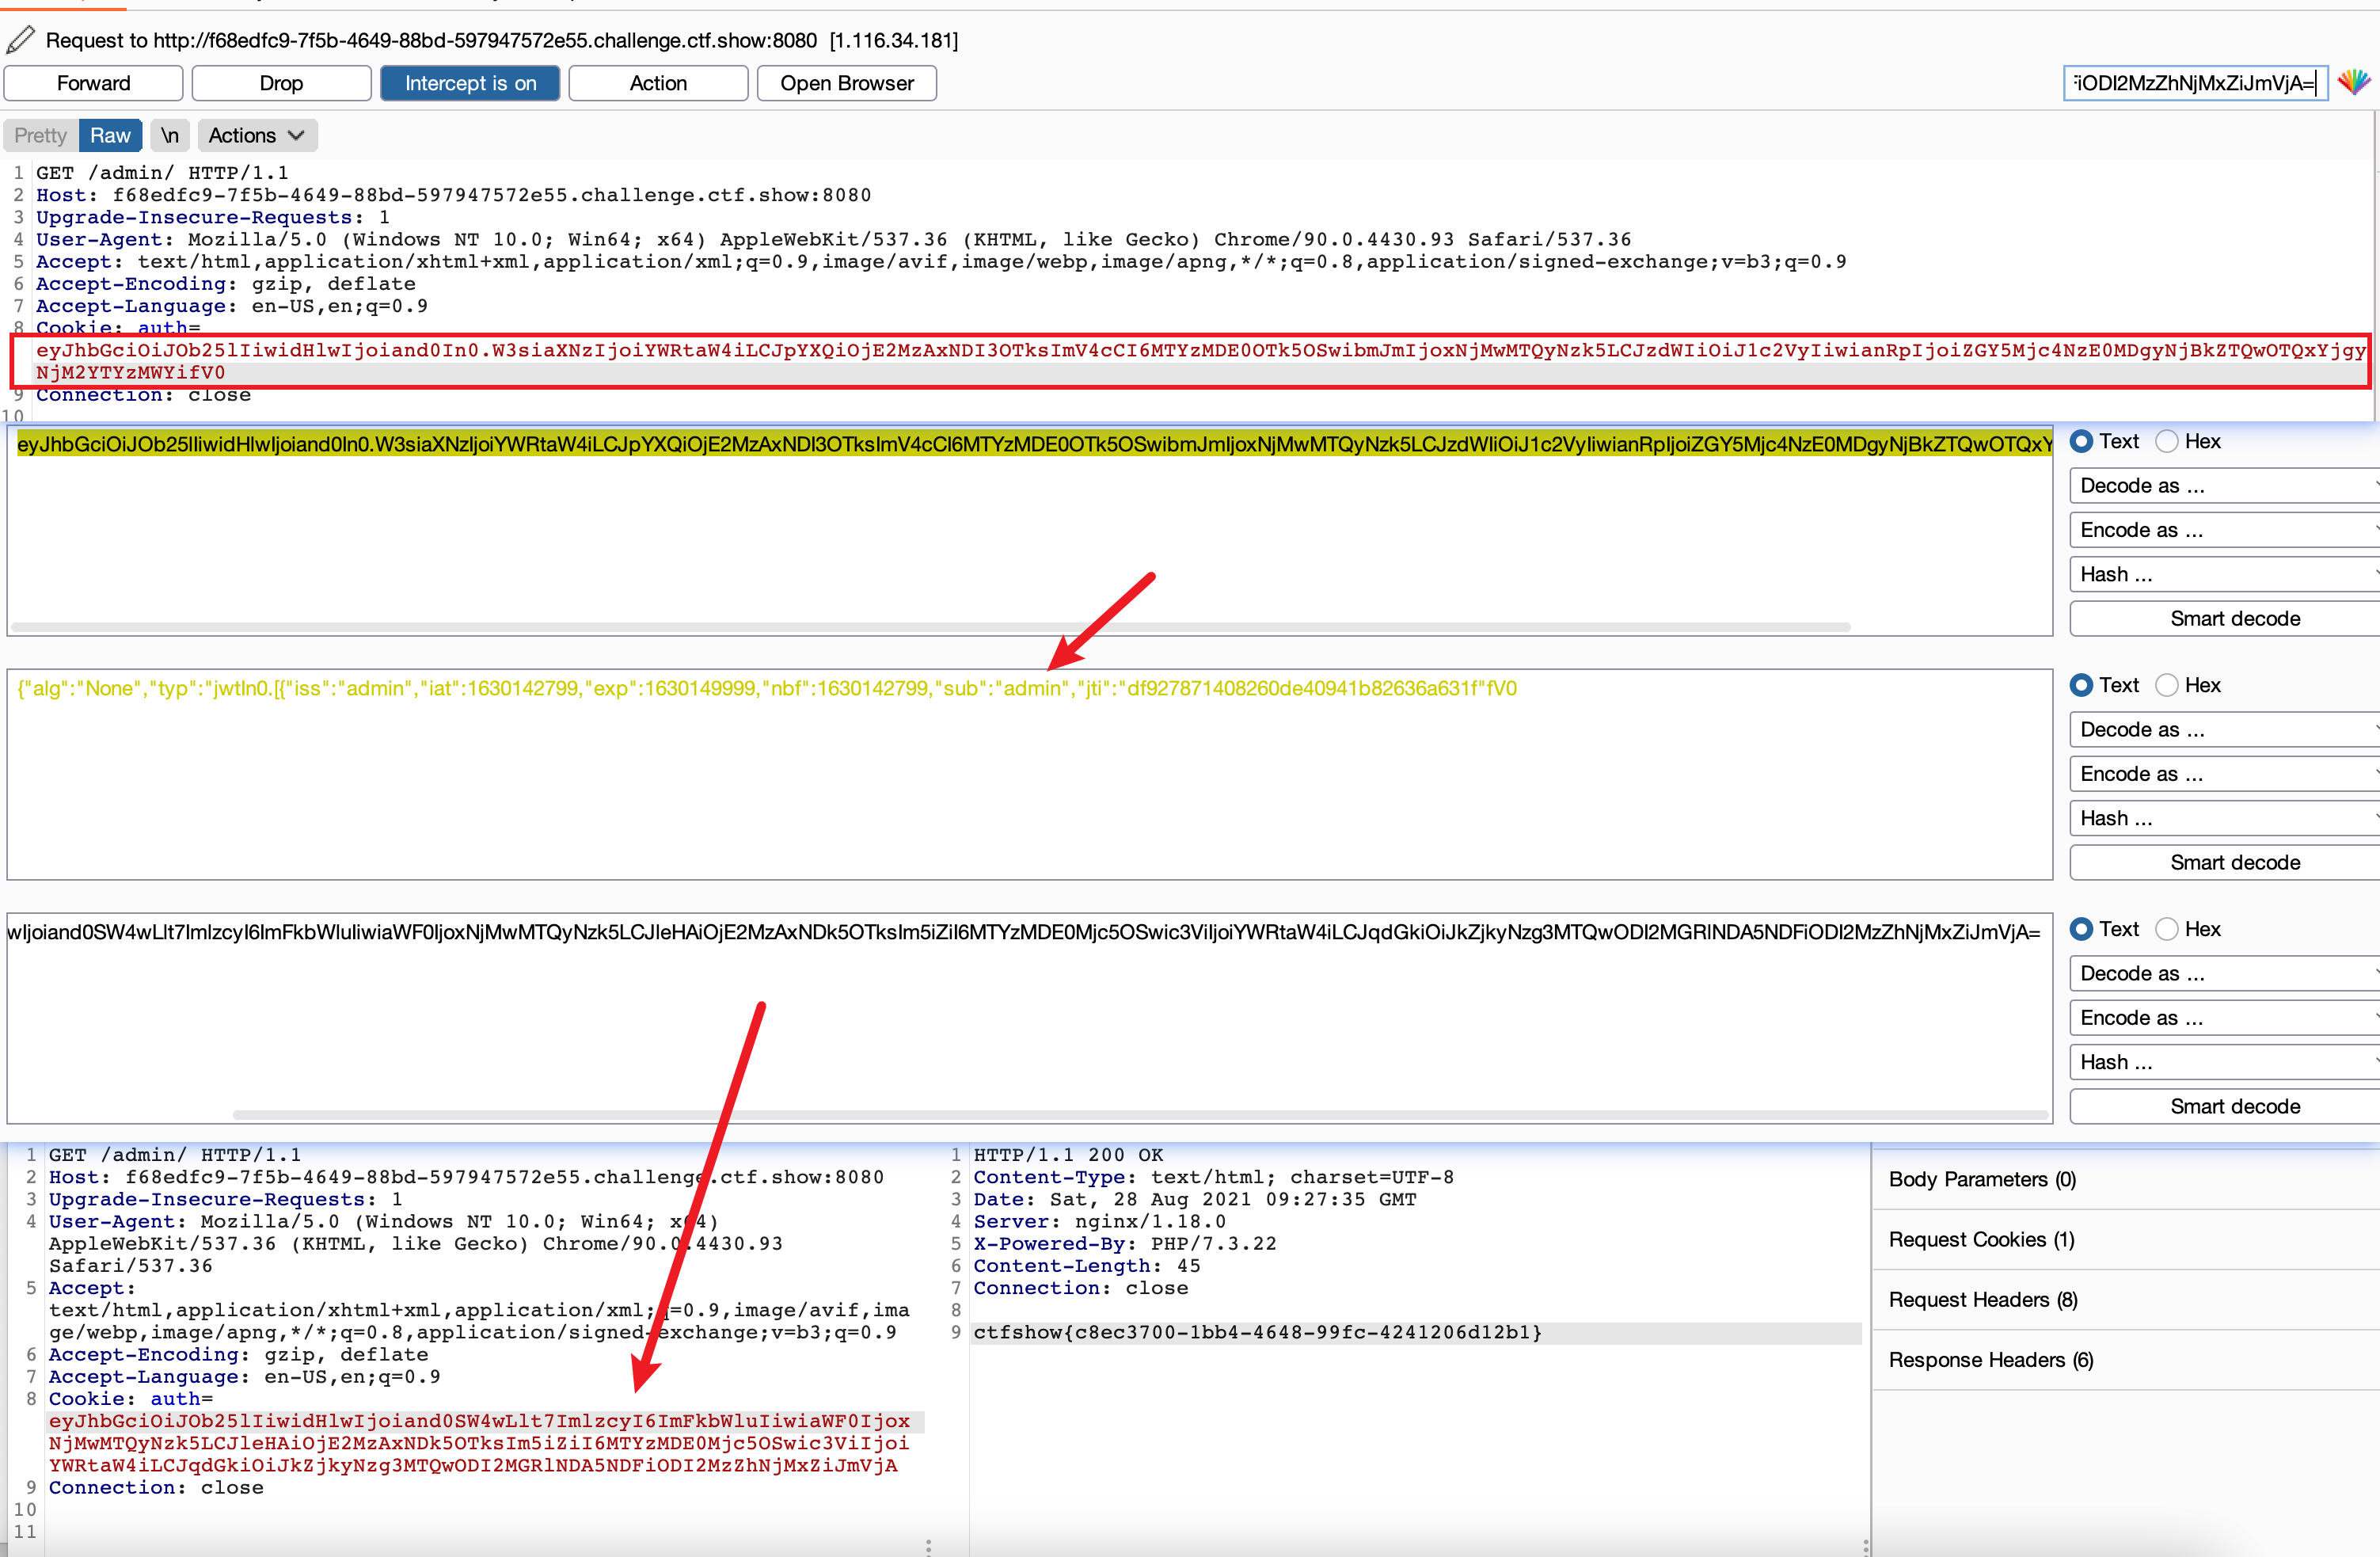Open third box's 'Hash ...' dropdown
2380x1557 pixels.
(x=2225, y=1062)
